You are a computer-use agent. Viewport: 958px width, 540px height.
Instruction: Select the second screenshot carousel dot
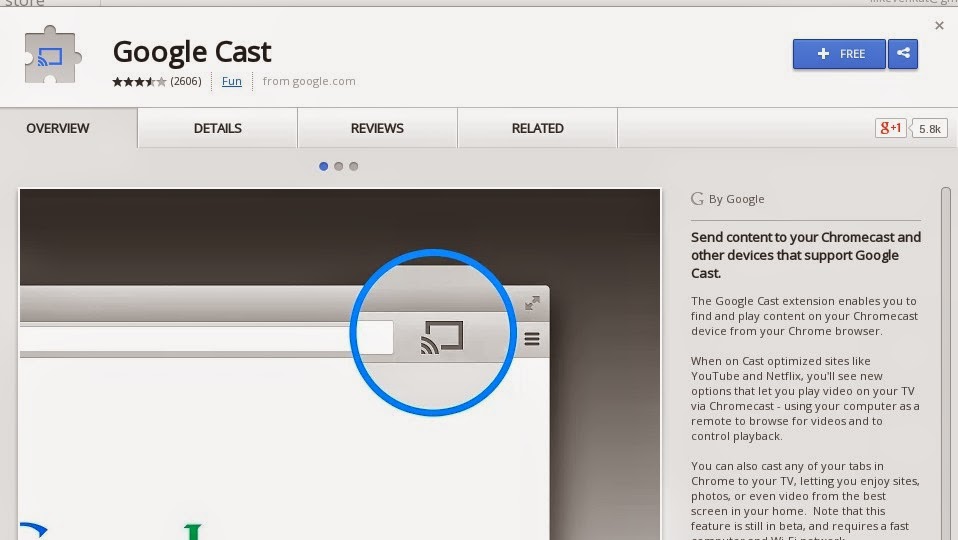(x=338, y=166)
